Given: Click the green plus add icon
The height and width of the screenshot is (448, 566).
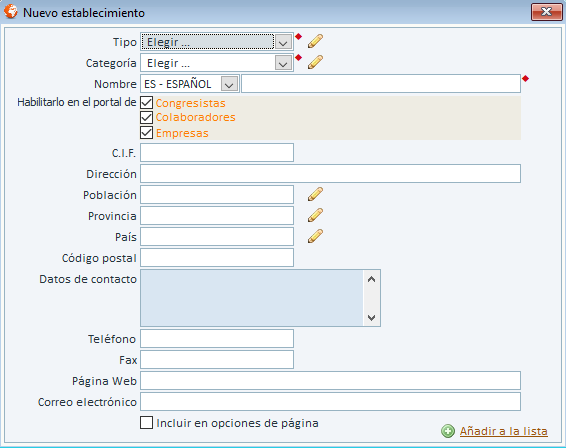Looking at the screenshot, I should tap(448, 431).
